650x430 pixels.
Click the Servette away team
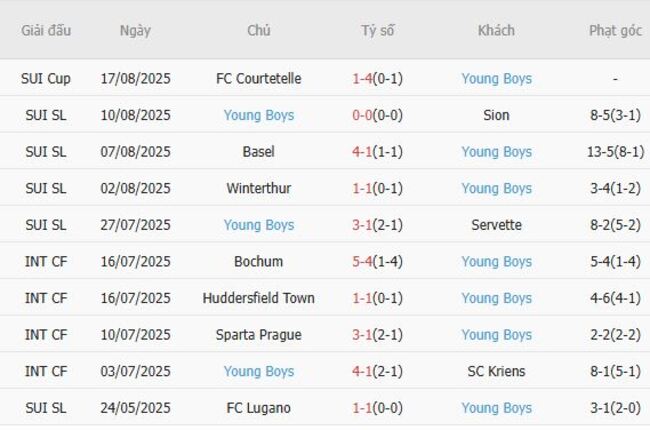click(496, 225)
